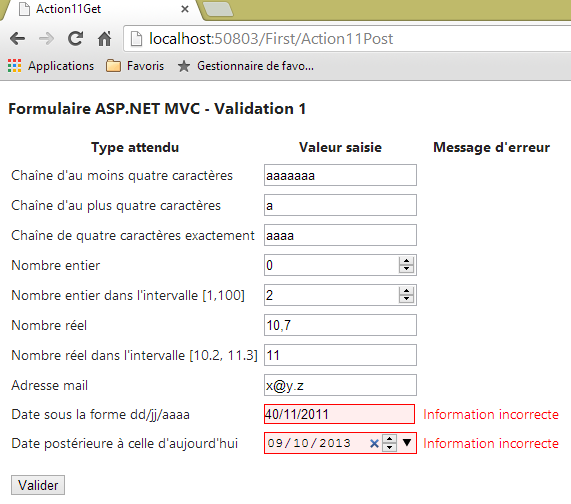
Task: Click the browser back arrow
Action: tap(17, 38)
